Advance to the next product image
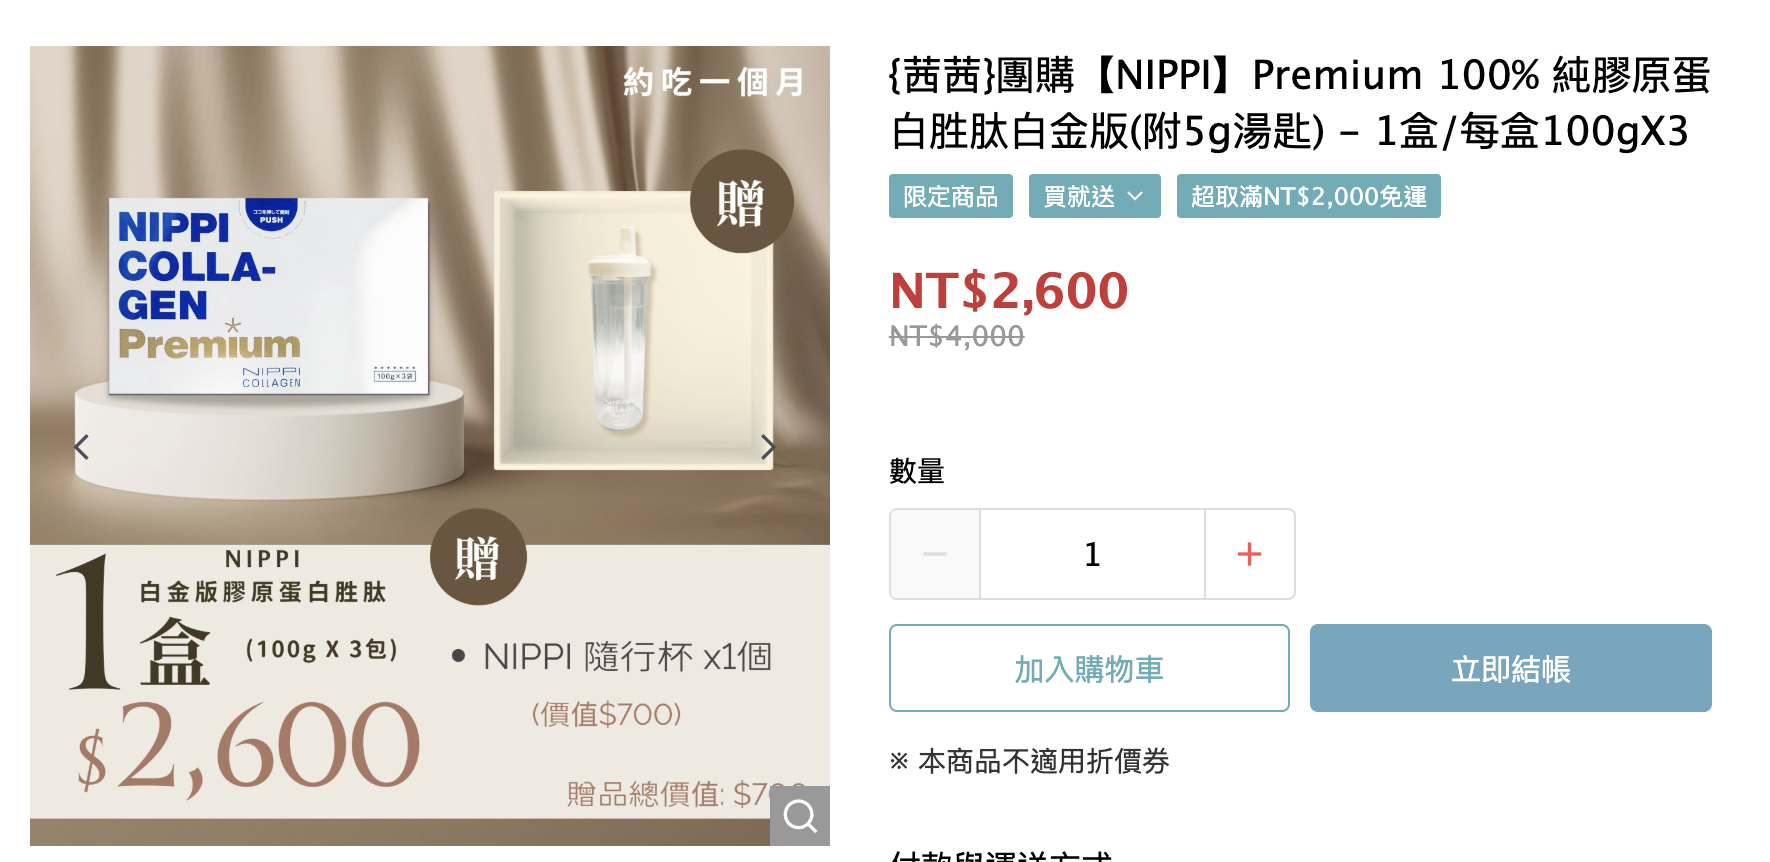The image size is (1770, 862). 768,447
